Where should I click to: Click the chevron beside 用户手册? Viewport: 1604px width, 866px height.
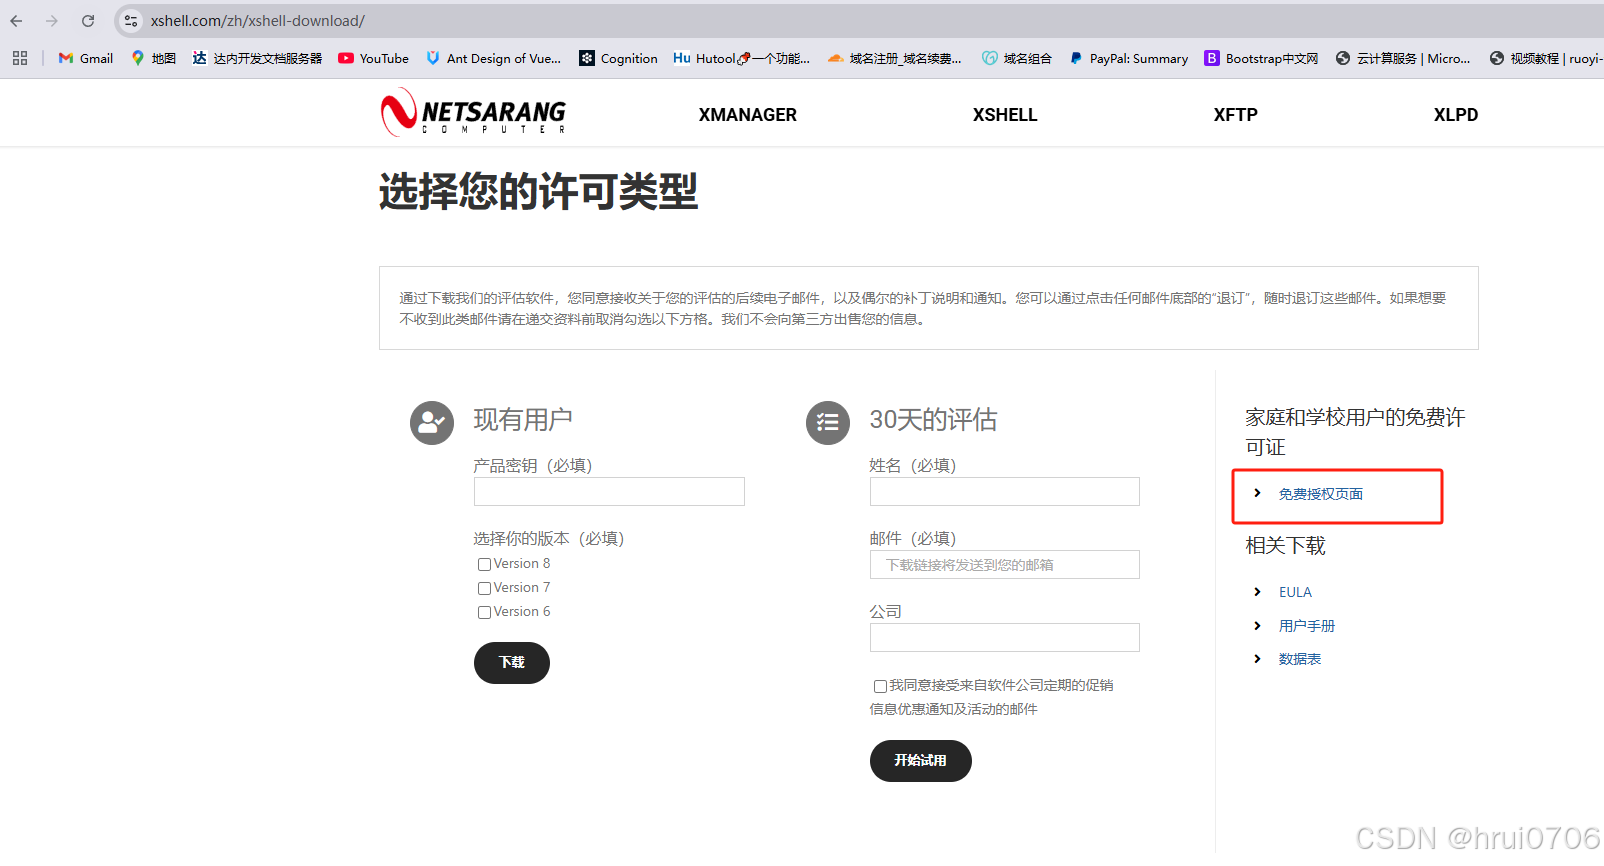pyautogui.click(x=1257, y=626)
